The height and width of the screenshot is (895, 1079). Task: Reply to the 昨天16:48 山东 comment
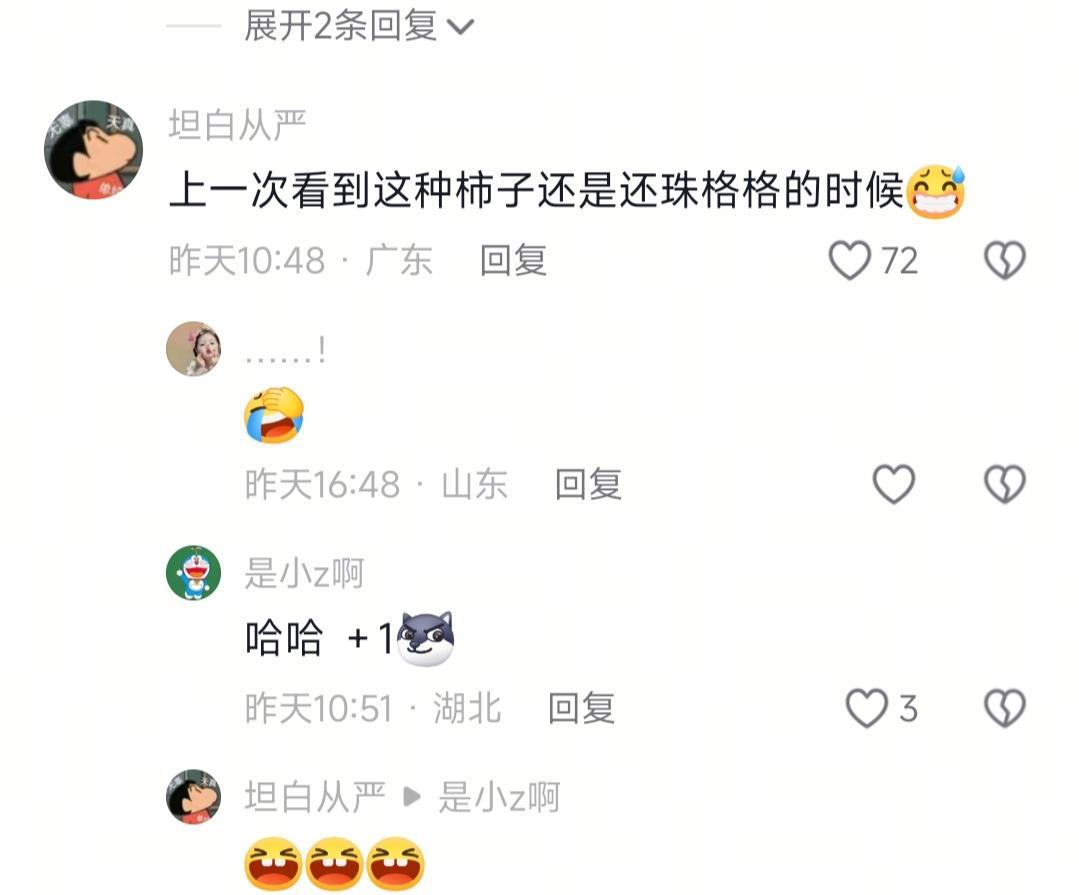[588, 484]
